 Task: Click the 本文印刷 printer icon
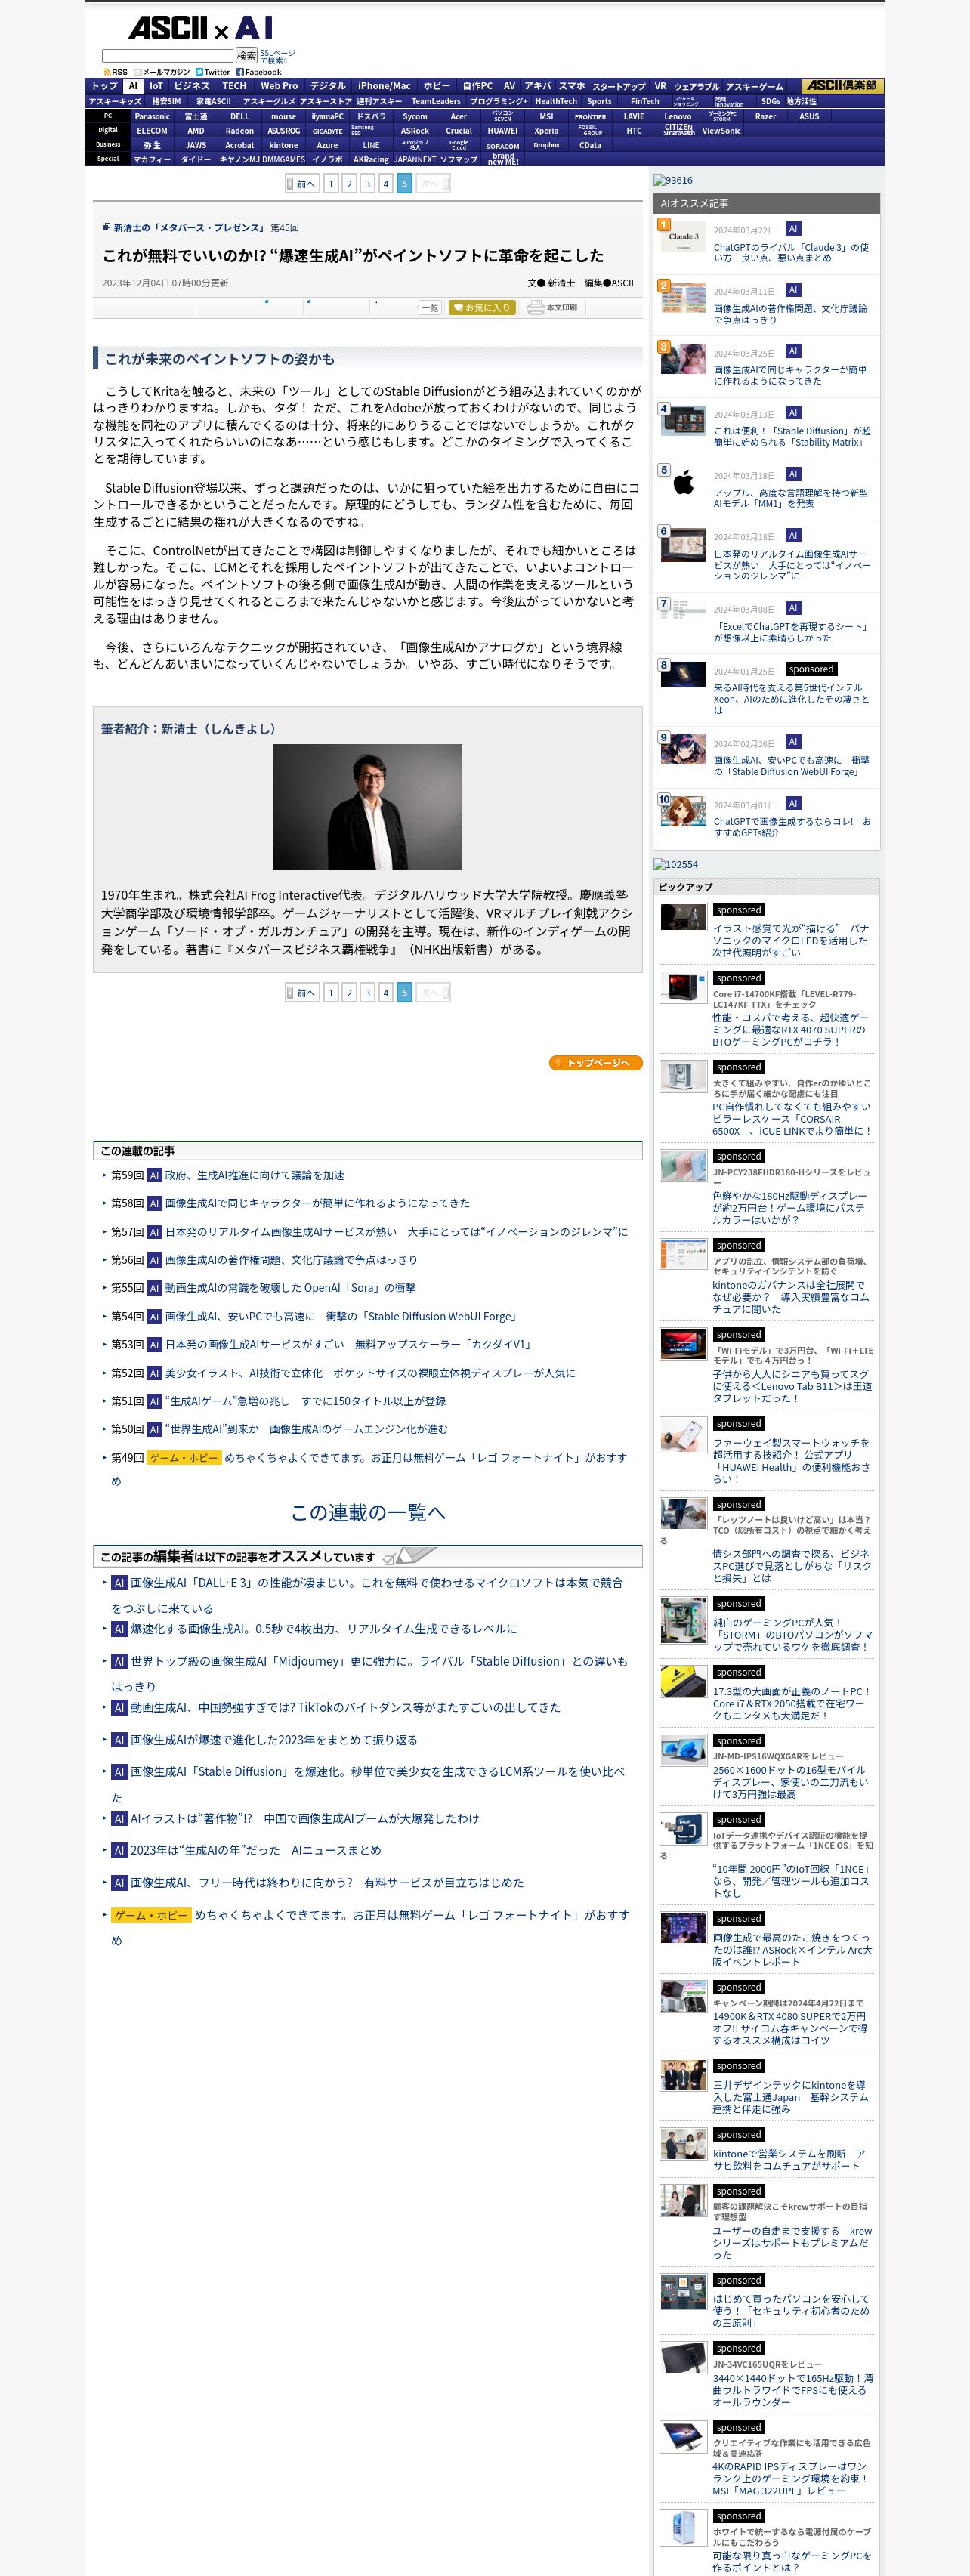pyautogui.click(x=552, y=307)
